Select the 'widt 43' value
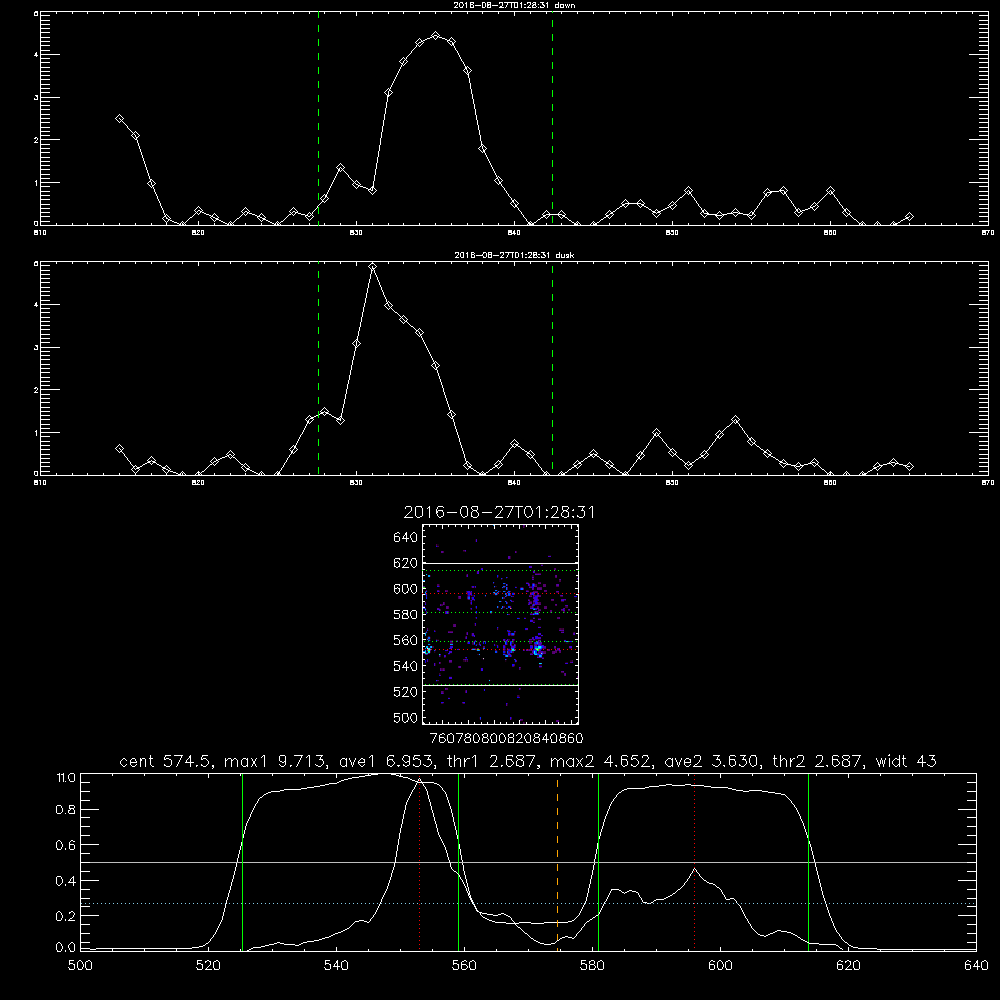This screenshot has width=1000, height=1000. [906, 761]
